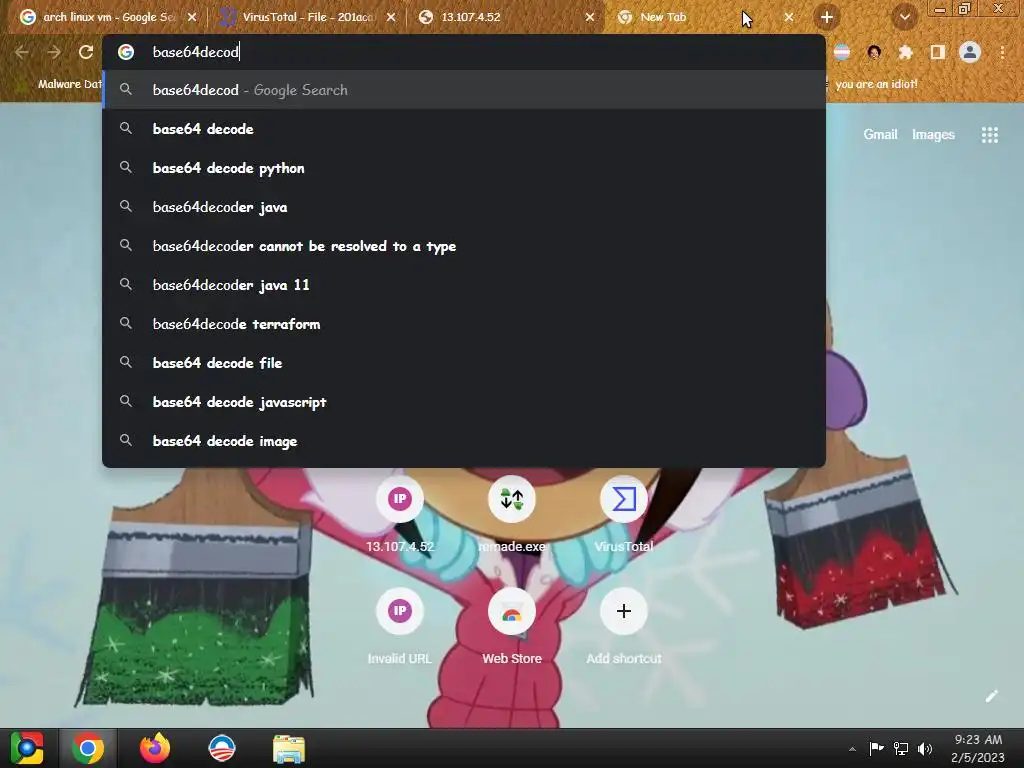The height and width of the screenshot is (768, 1024).
Task: Click the flag extension icon in toolbar
Action: coord(842,52)
